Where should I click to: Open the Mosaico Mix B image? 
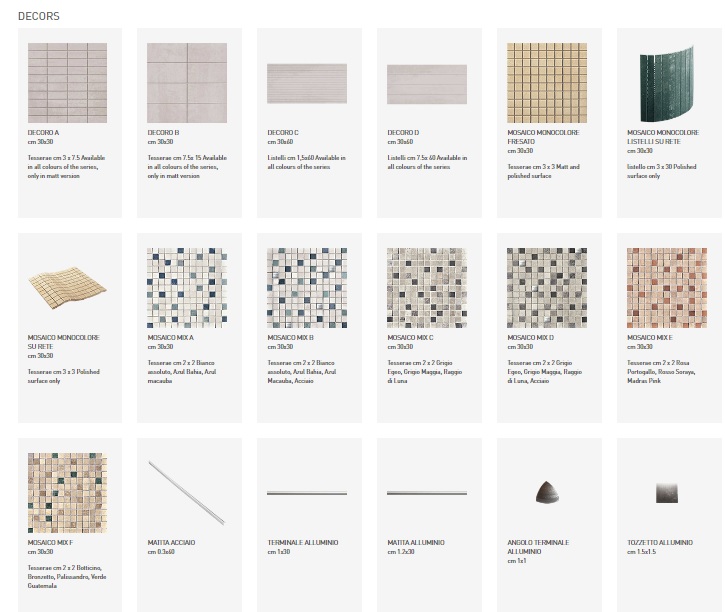coord(306,288)
